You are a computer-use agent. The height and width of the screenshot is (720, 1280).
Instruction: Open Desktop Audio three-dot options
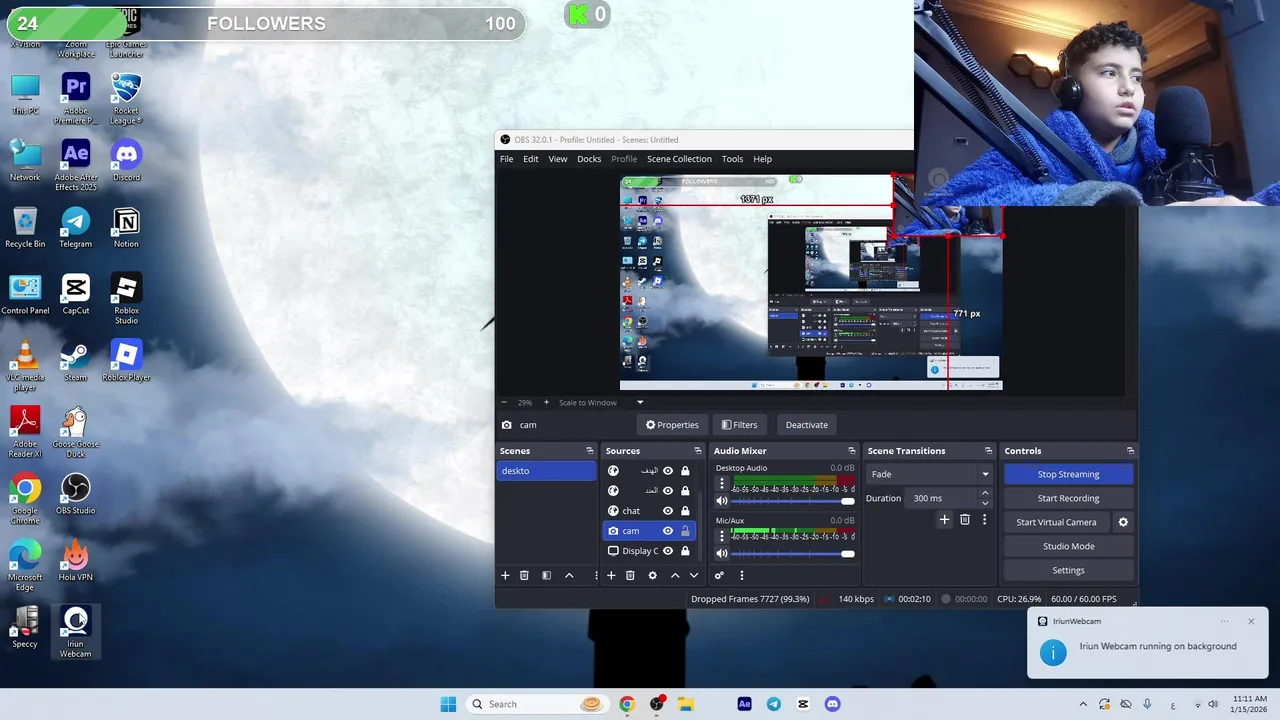[x=722, y=484]
